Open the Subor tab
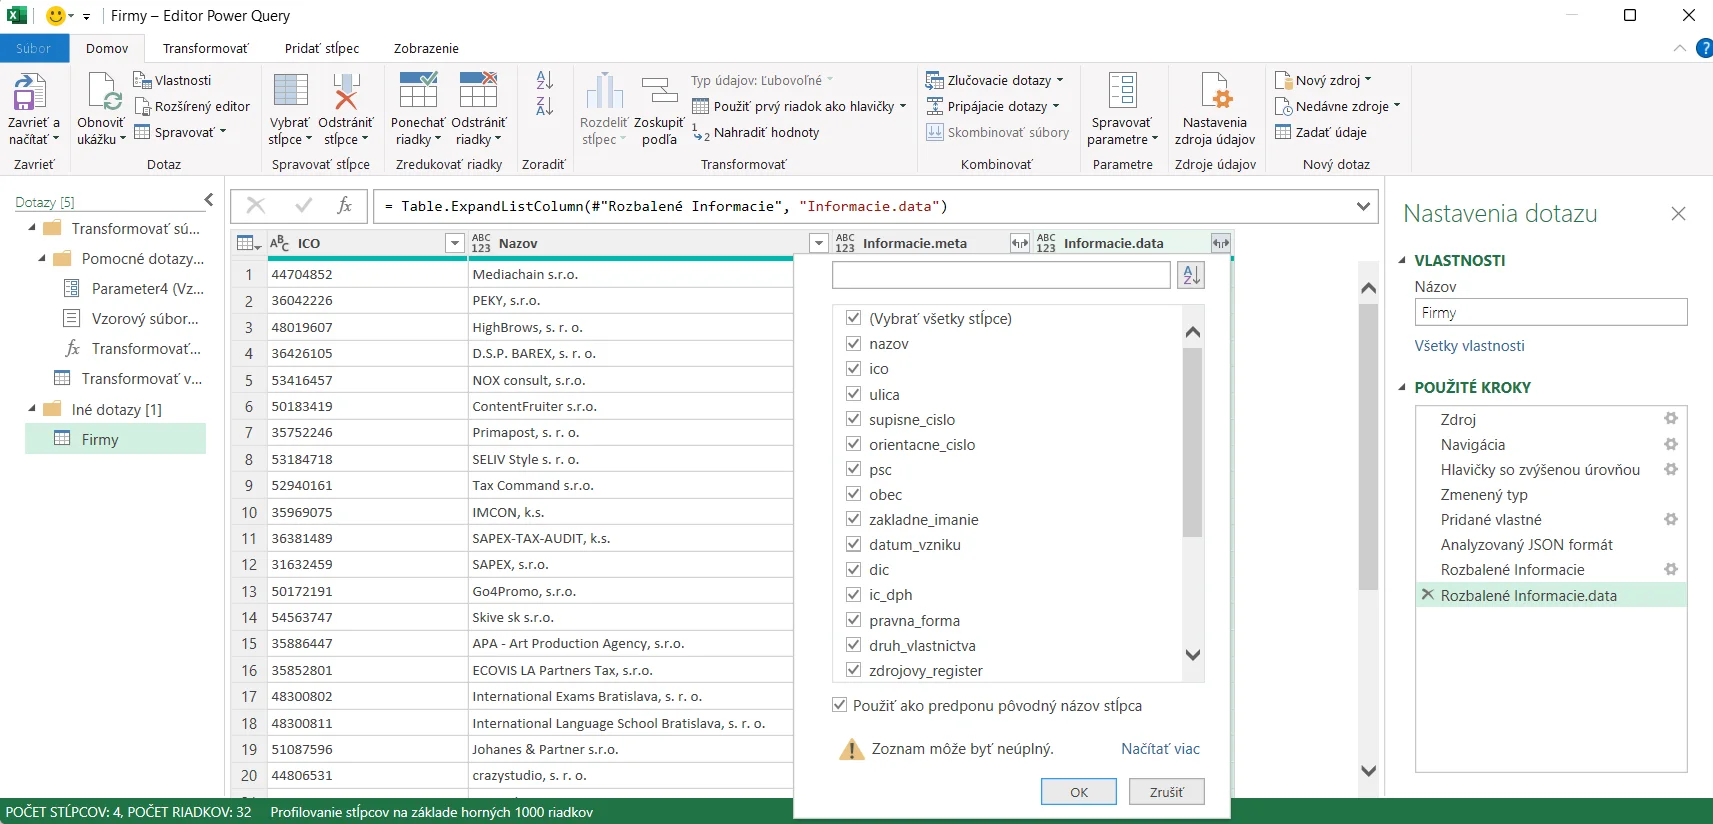Viewport: 1713px width, 824px height. (x=33, y=48)
